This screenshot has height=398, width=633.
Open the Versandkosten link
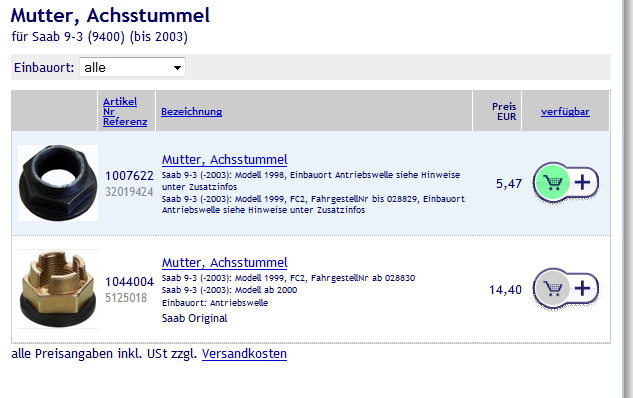pyautogui.click(x=244, y=354)
